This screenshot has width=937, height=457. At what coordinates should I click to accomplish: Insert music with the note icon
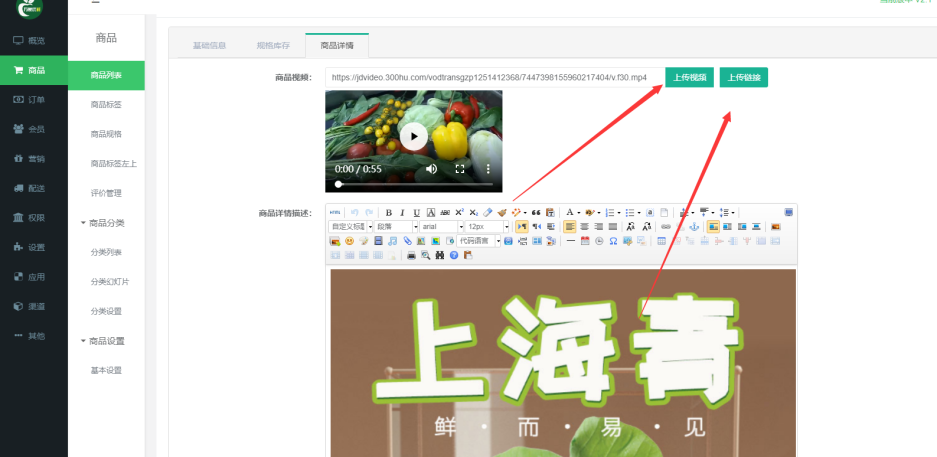tap(393, 241)
